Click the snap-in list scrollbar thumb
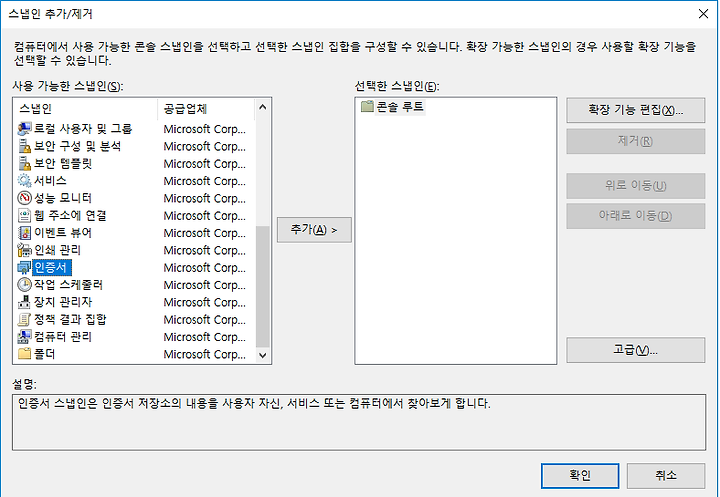720x497 pixels. (x=263, y=286)
